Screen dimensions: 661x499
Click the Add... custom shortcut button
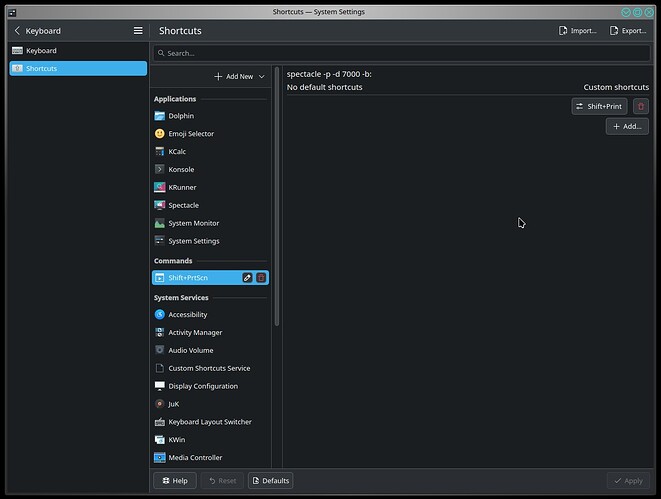[x=627, y=126]
